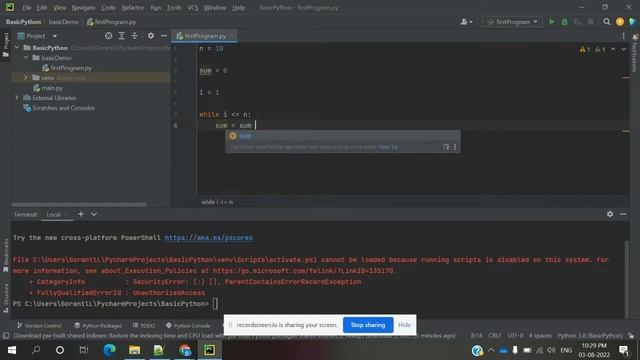Select opened file locate target icon
Image resolution: width=640 pixels, height=360 pixels.
(x=108, y=36)
